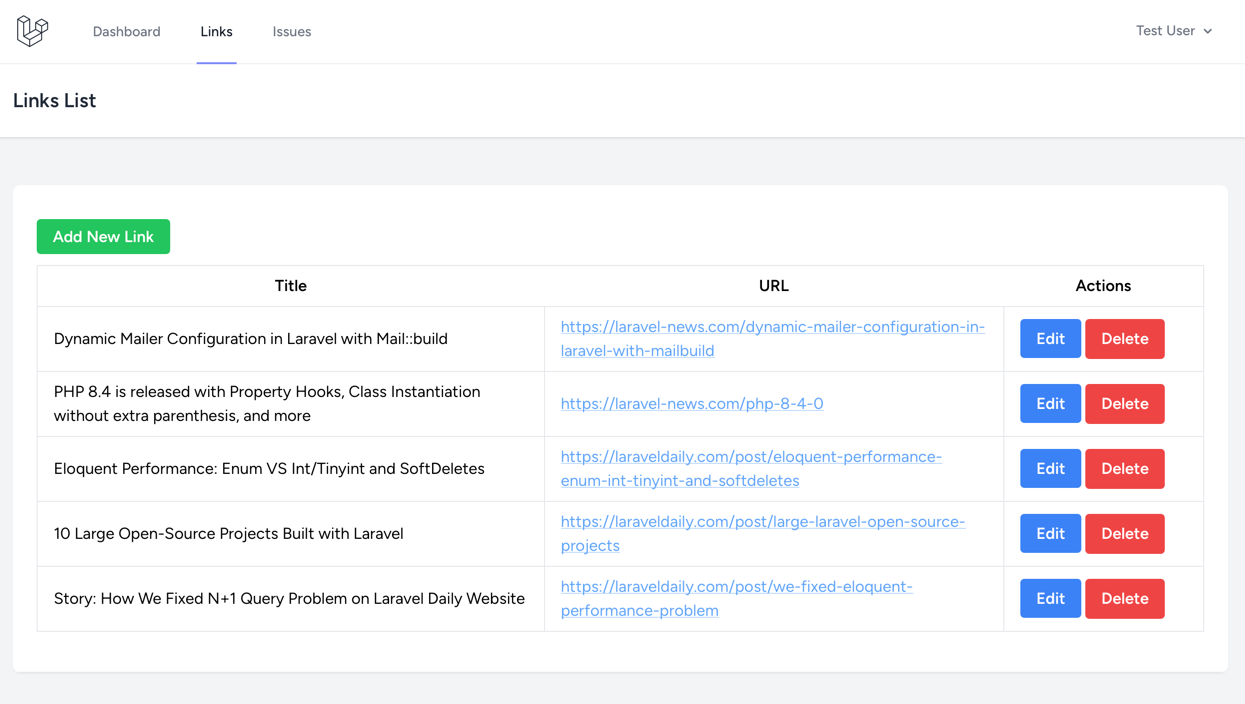Delete the Eloquent Performance row
Screen dimensions: 1245x704
1125,469
